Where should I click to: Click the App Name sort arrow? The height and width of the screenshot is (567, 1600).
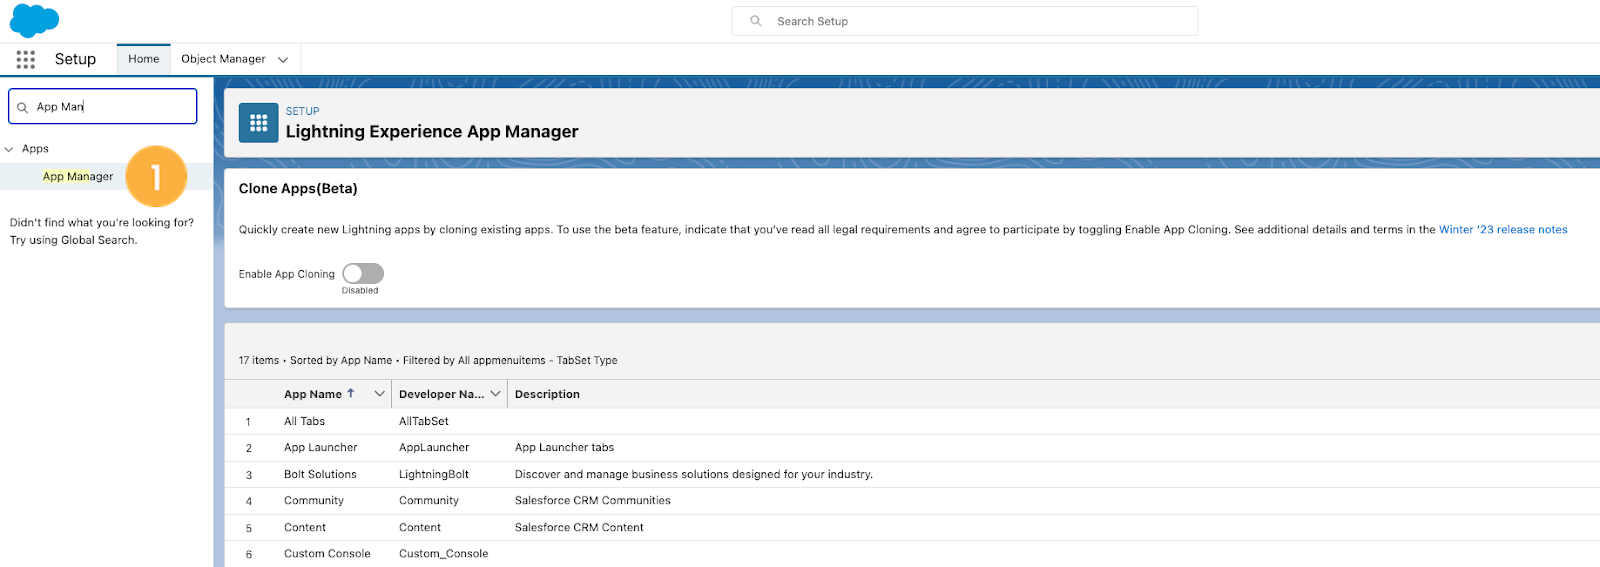(x=351, y=393)
